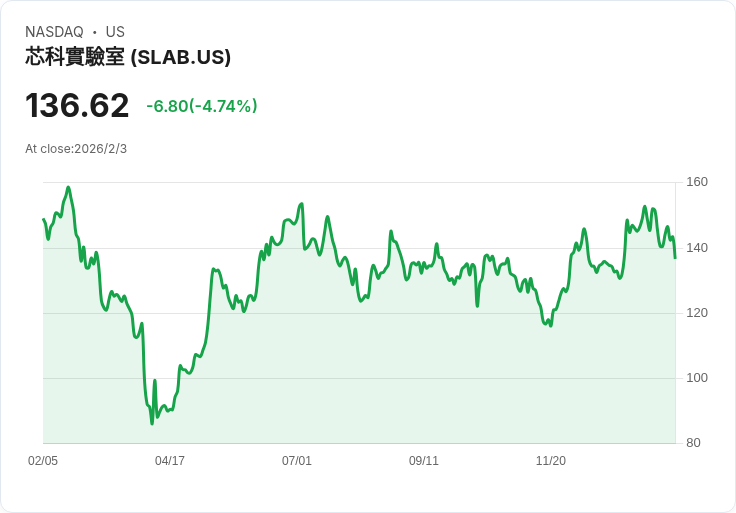Viewport: 736px width, 513px height.
Task: Click the final endpoint of the price line
Action: coord(675,258)
